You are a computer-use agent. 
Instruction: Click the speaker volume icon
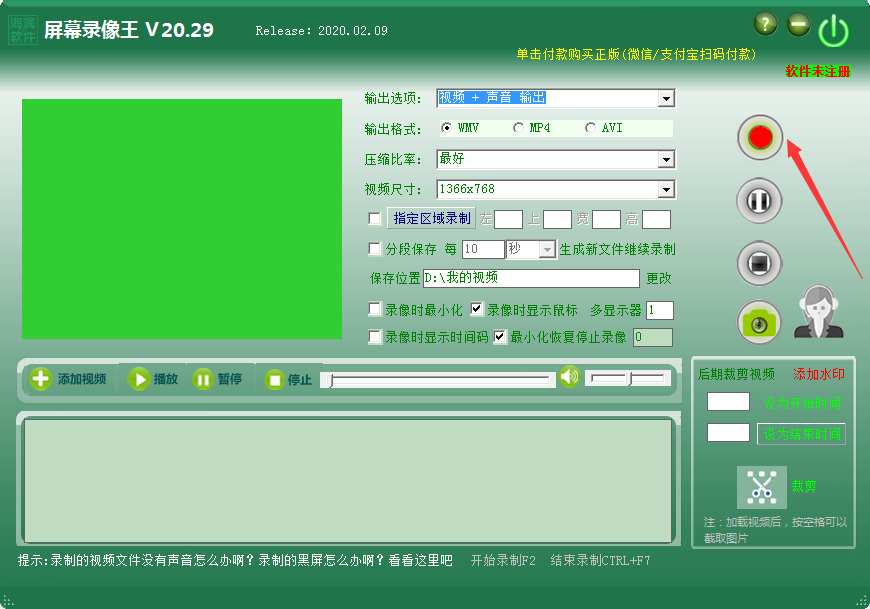click(x=568, y=378)
